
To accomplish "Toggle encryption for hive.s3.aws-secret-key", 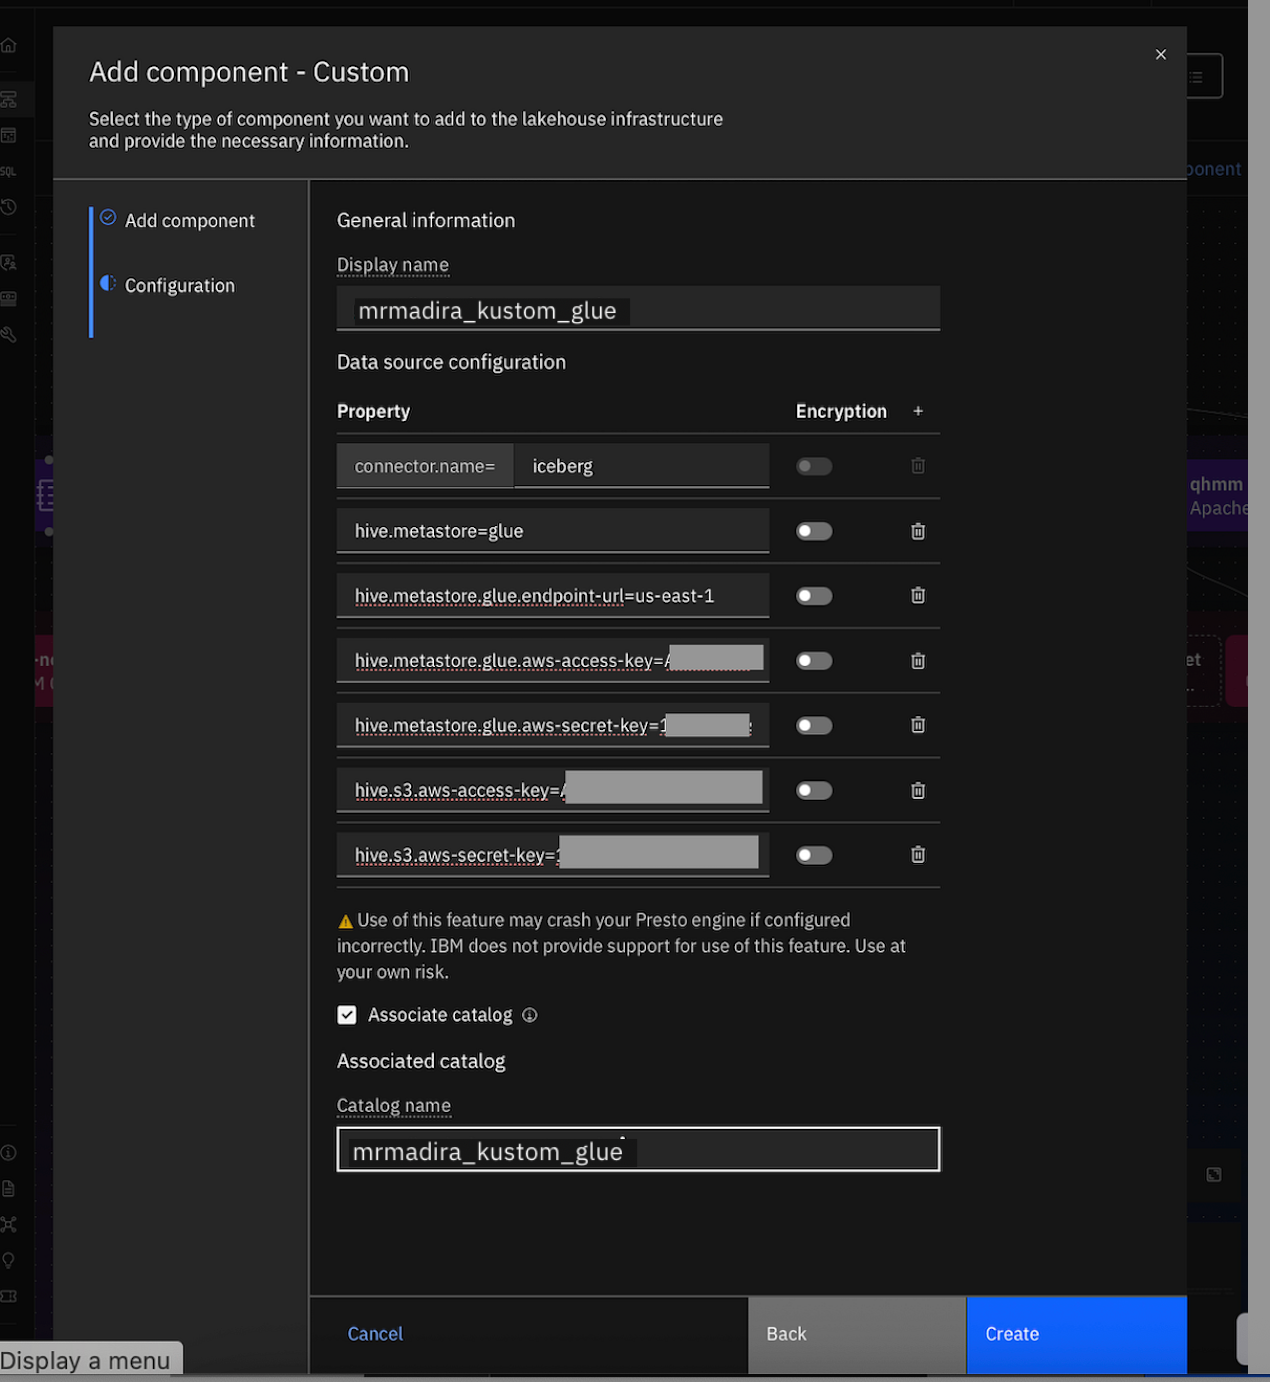I will tap(814, 855).
